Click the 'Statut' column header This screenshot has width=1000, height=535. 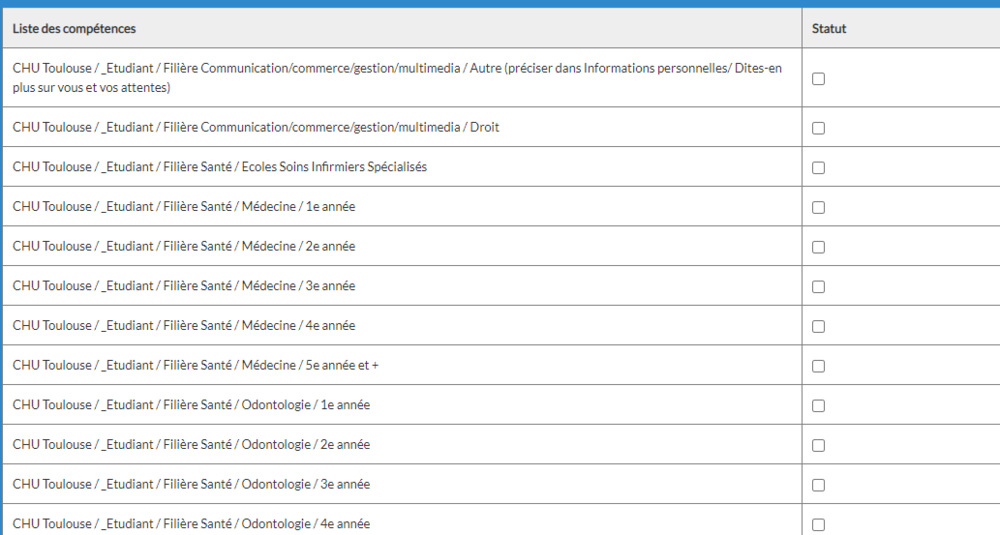click(829, 29)
